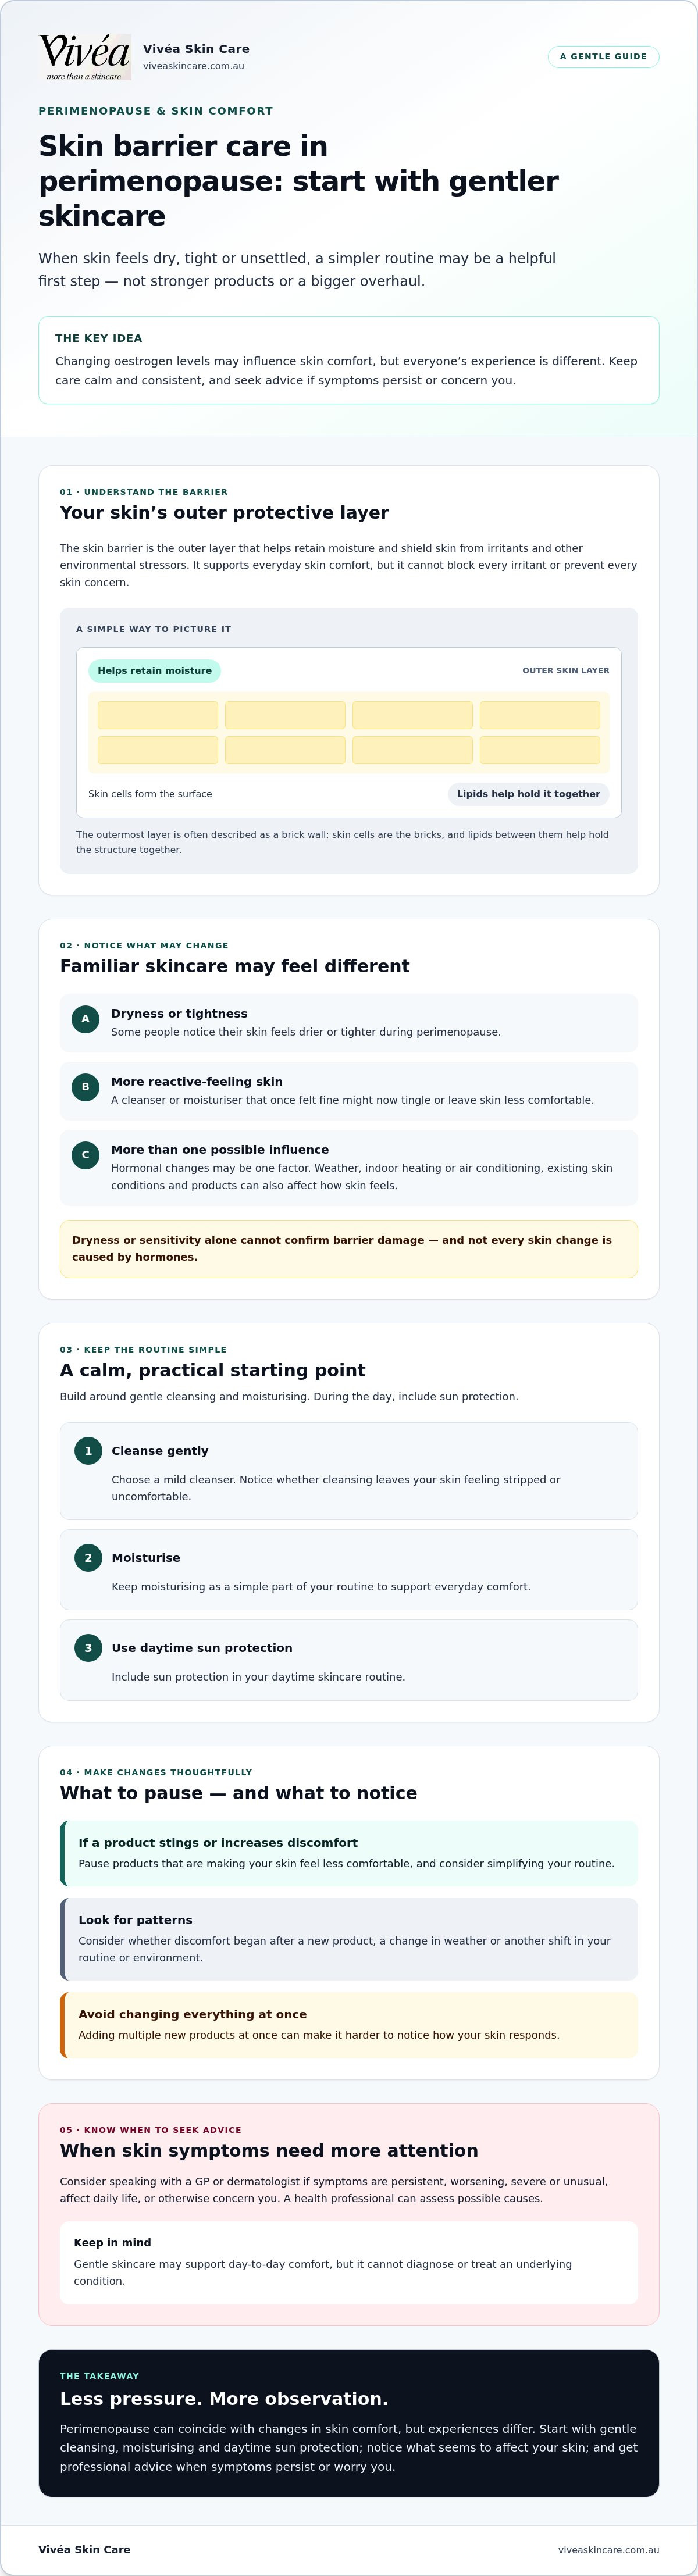Select the Look for patterns card

click(349, 1939)
